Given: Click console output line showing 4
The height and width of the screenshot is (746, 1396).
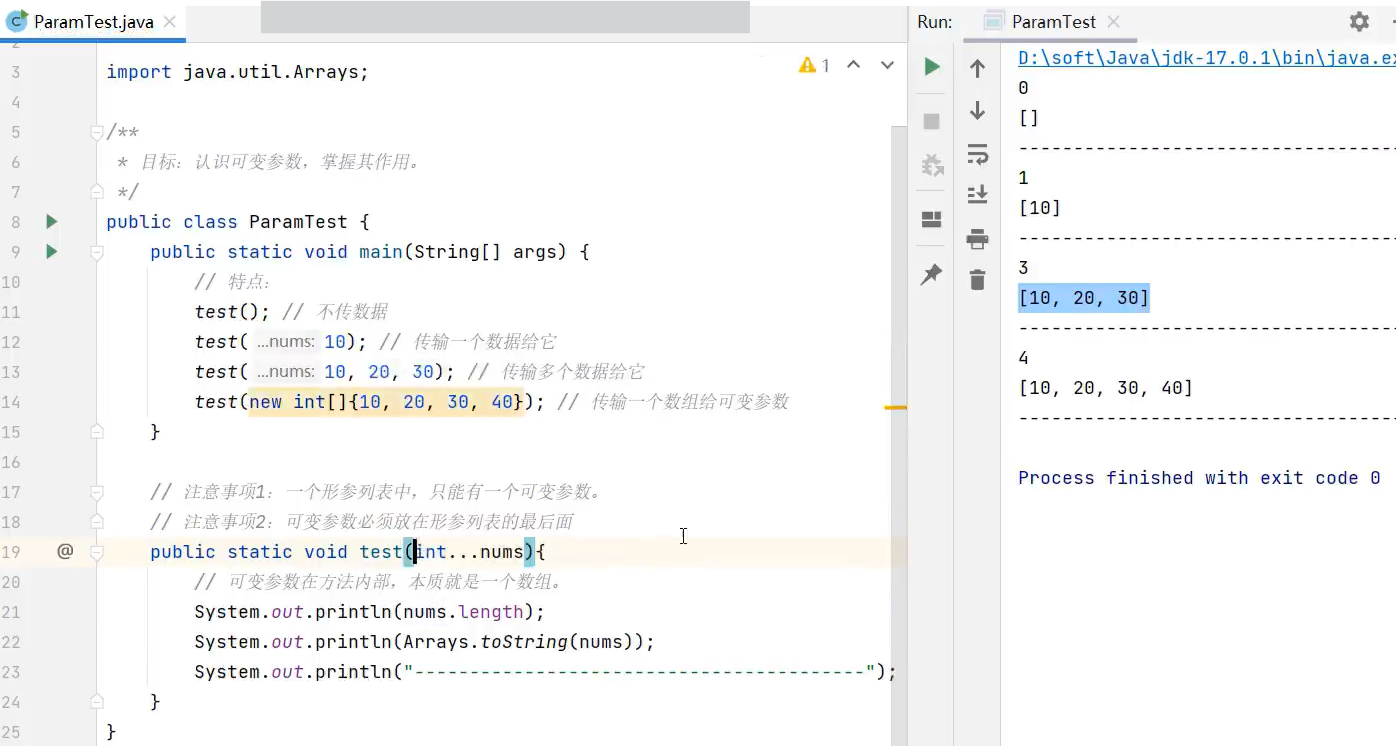Looking at the screenshot, I should click(1024, 358).
